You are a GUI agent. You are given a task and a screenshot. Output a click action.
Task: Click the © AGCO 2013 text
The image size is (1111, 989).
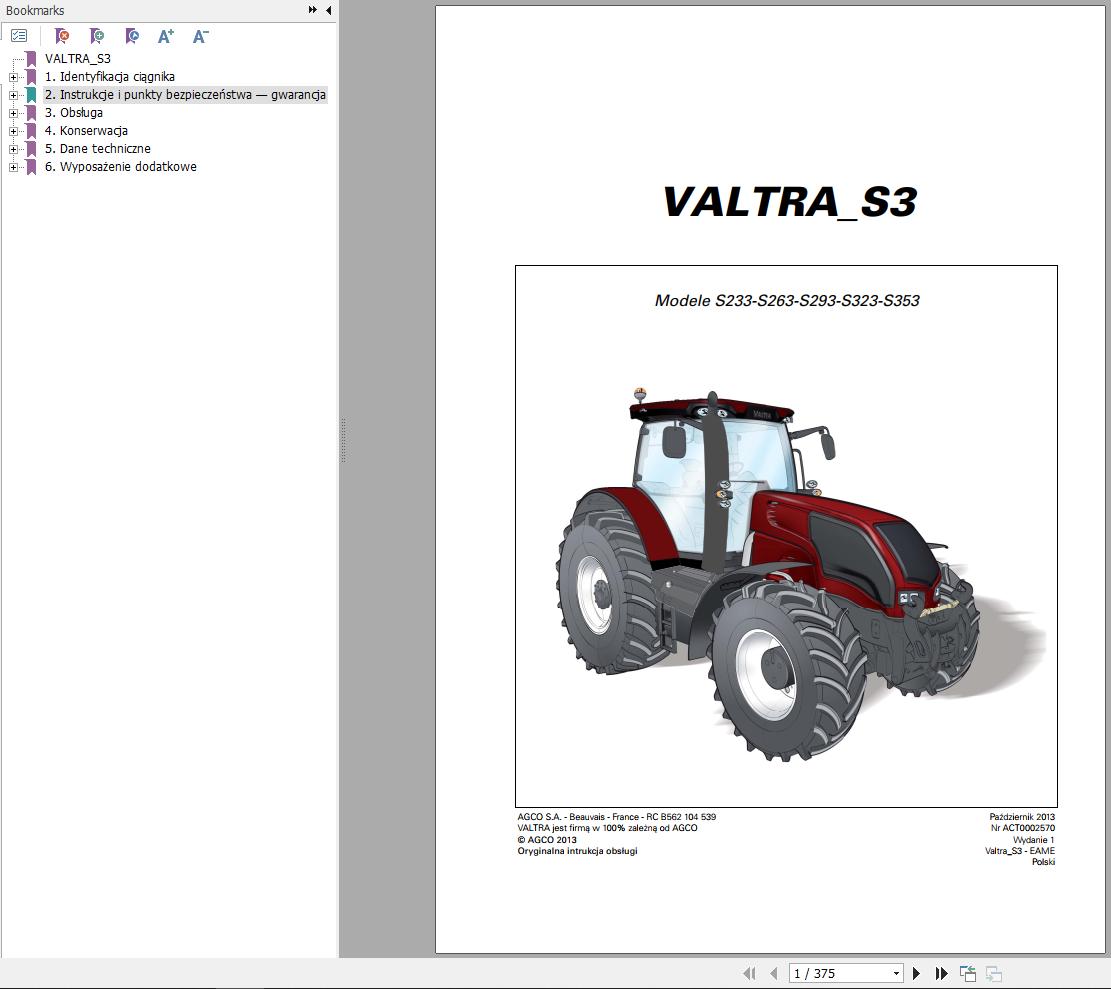point(547,840)
